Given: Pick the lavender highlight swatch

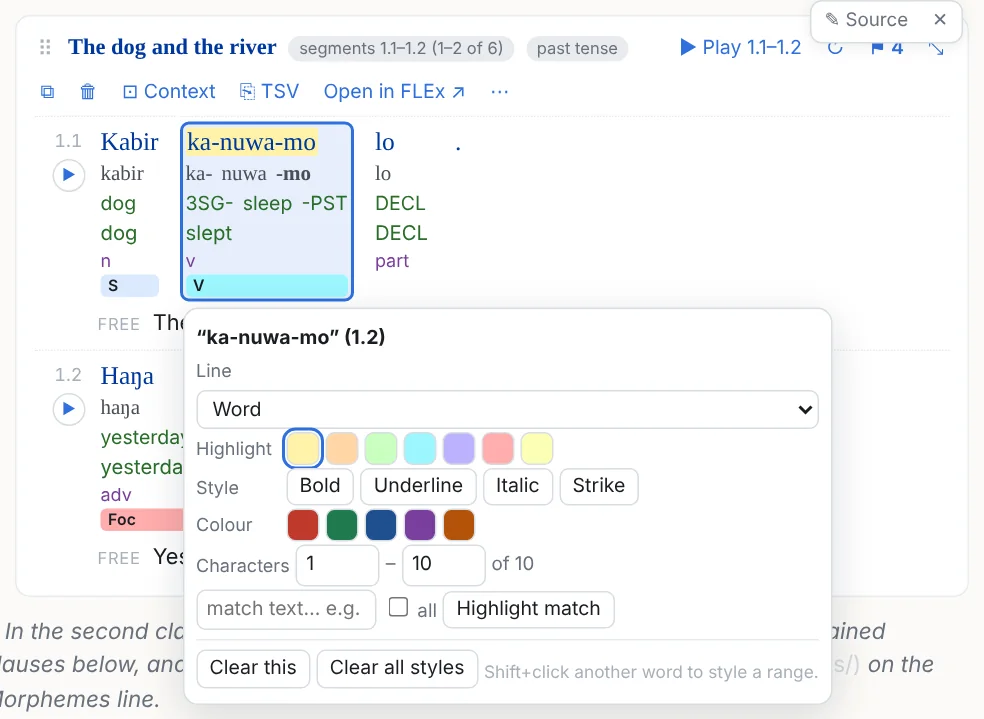Looking at the screenshot, I should coord(459,449).
